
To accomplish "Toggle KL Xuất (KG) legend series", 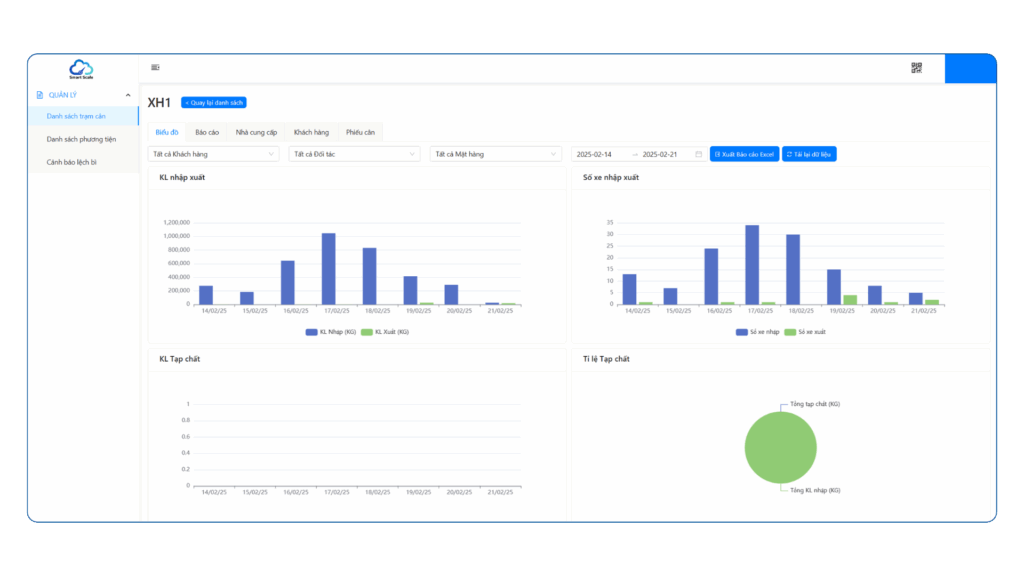I will [385, 332].
